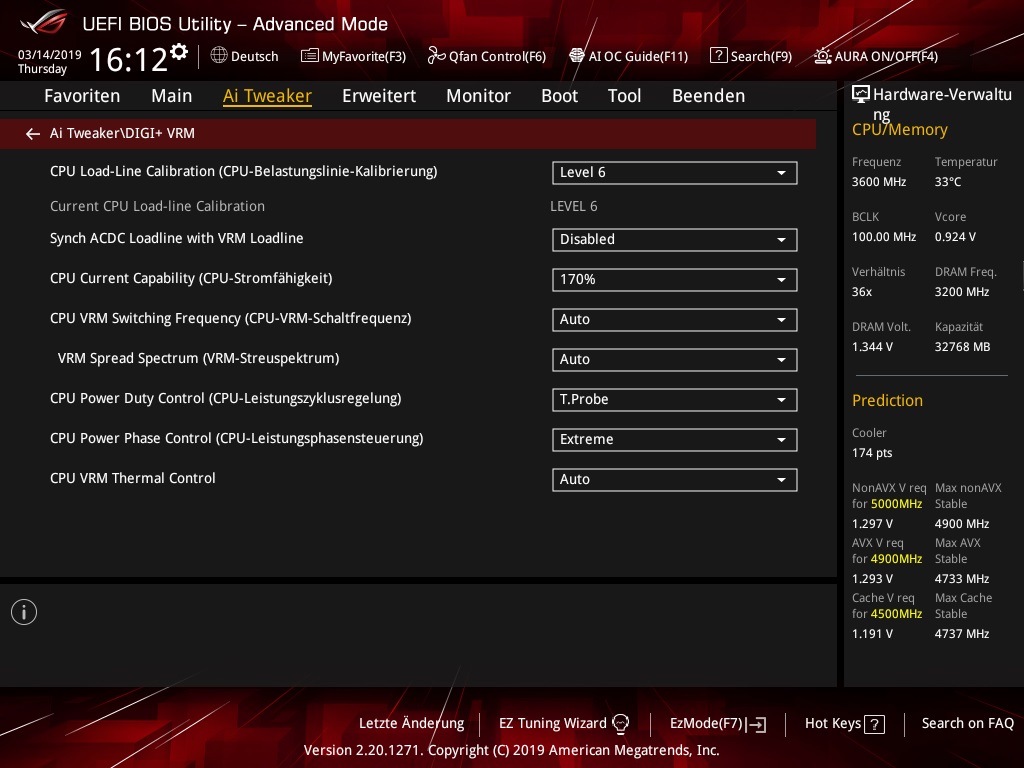Select CPU Power Duty Control label
1024x768 pixels.
(x=225, y=398)
